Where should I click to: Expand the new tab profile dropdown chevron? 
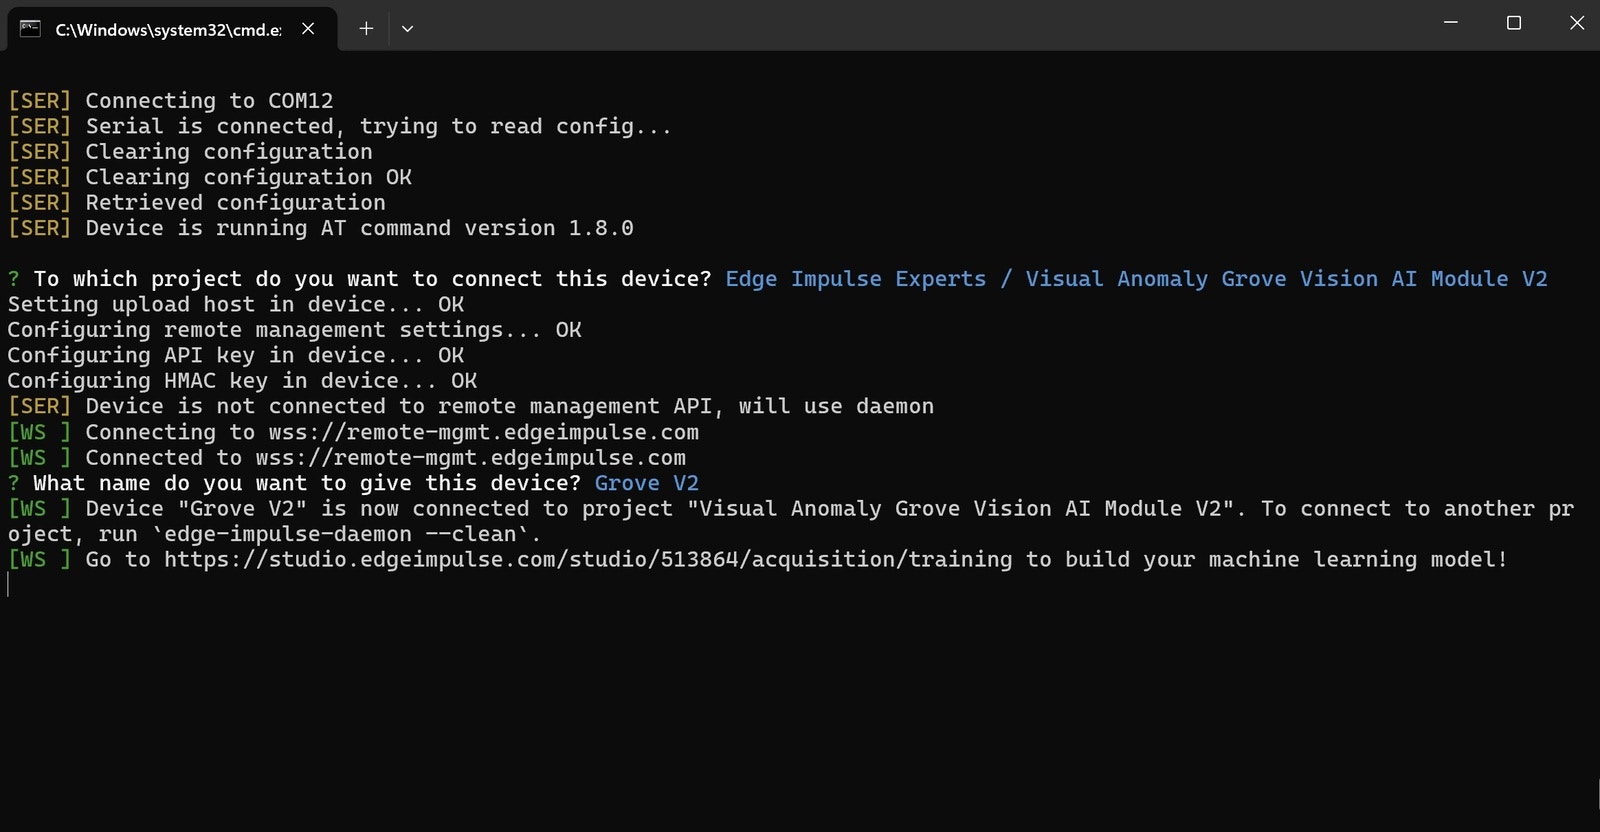pyautogui.click(x=407, y=29)
